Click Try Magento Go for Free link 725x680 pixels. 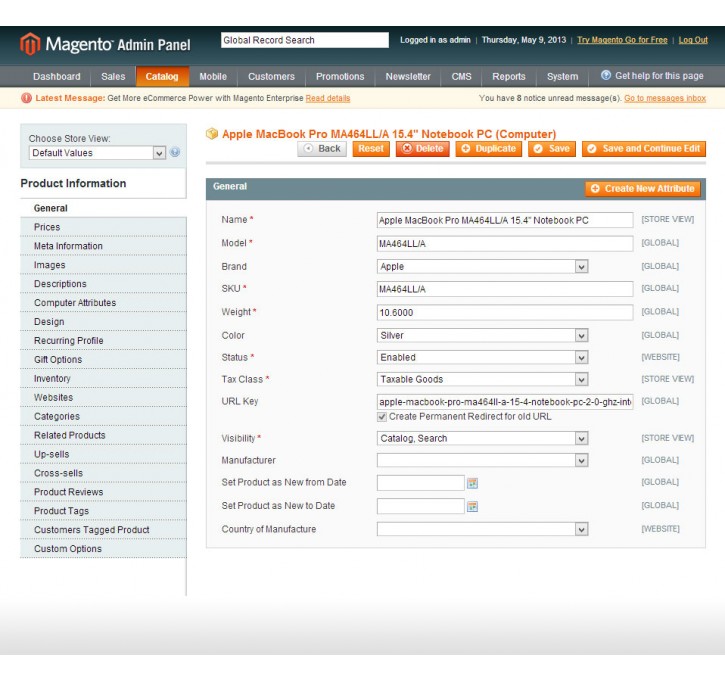(x=622, y=40)
